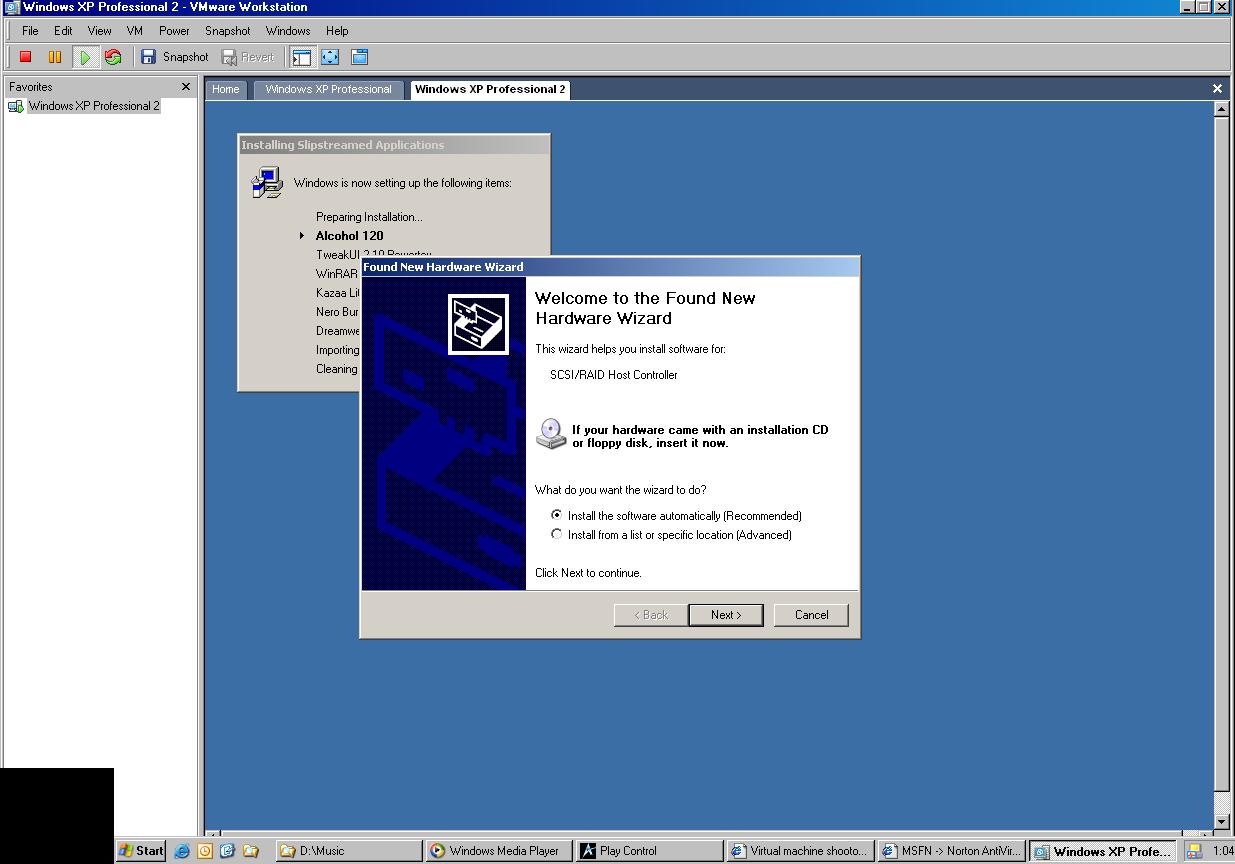The image size is (1235, 864).
Task: Click the disabled Back button in wizard
Action: [x=651, y=615]
